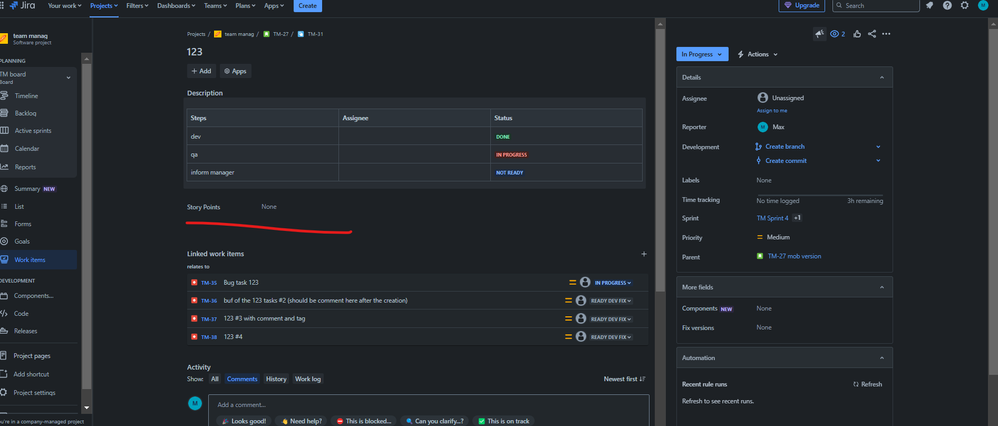Click the Calendar sidebar icon

(5, 148)
